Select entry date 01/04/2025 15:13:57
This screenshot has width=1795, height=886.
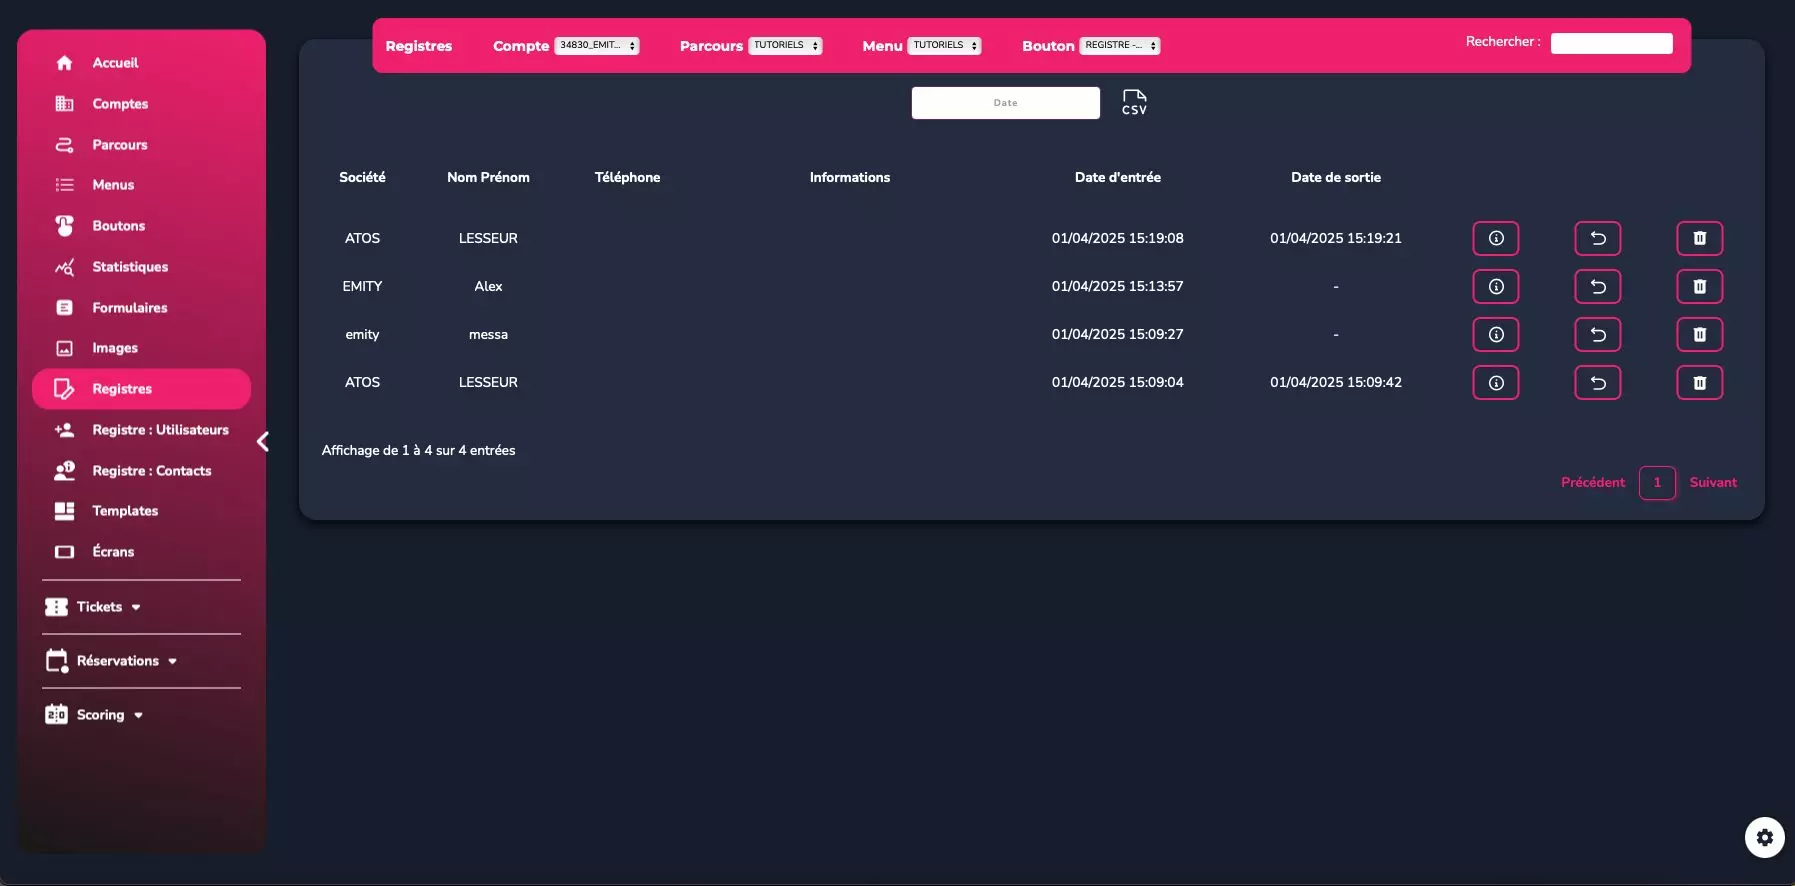(x=1117, y=286)
